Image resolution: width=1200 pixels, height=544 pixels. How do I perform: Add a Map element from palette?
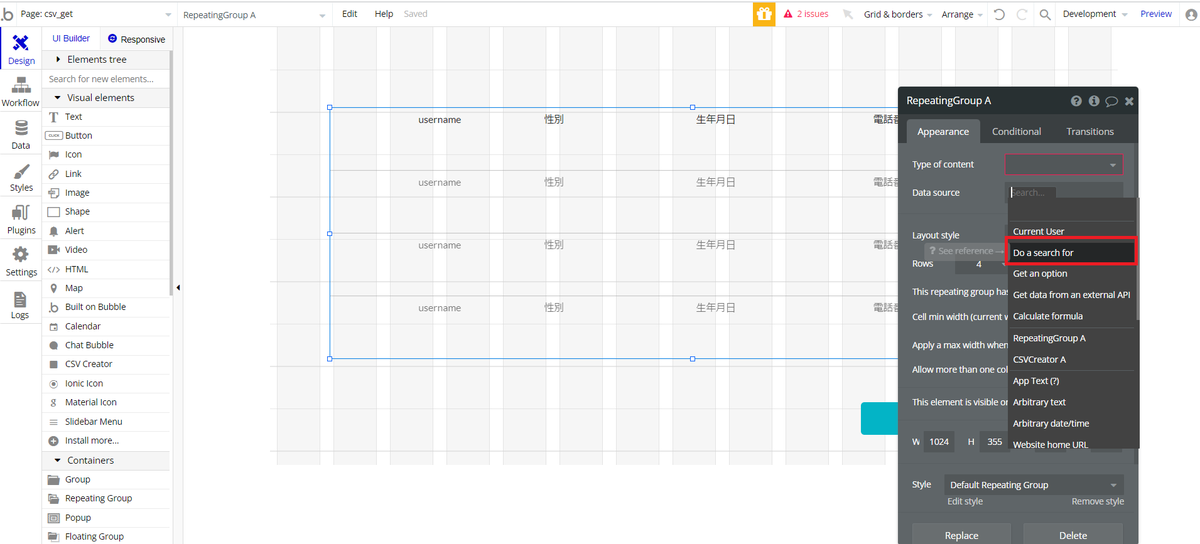(x=106, y=288)
